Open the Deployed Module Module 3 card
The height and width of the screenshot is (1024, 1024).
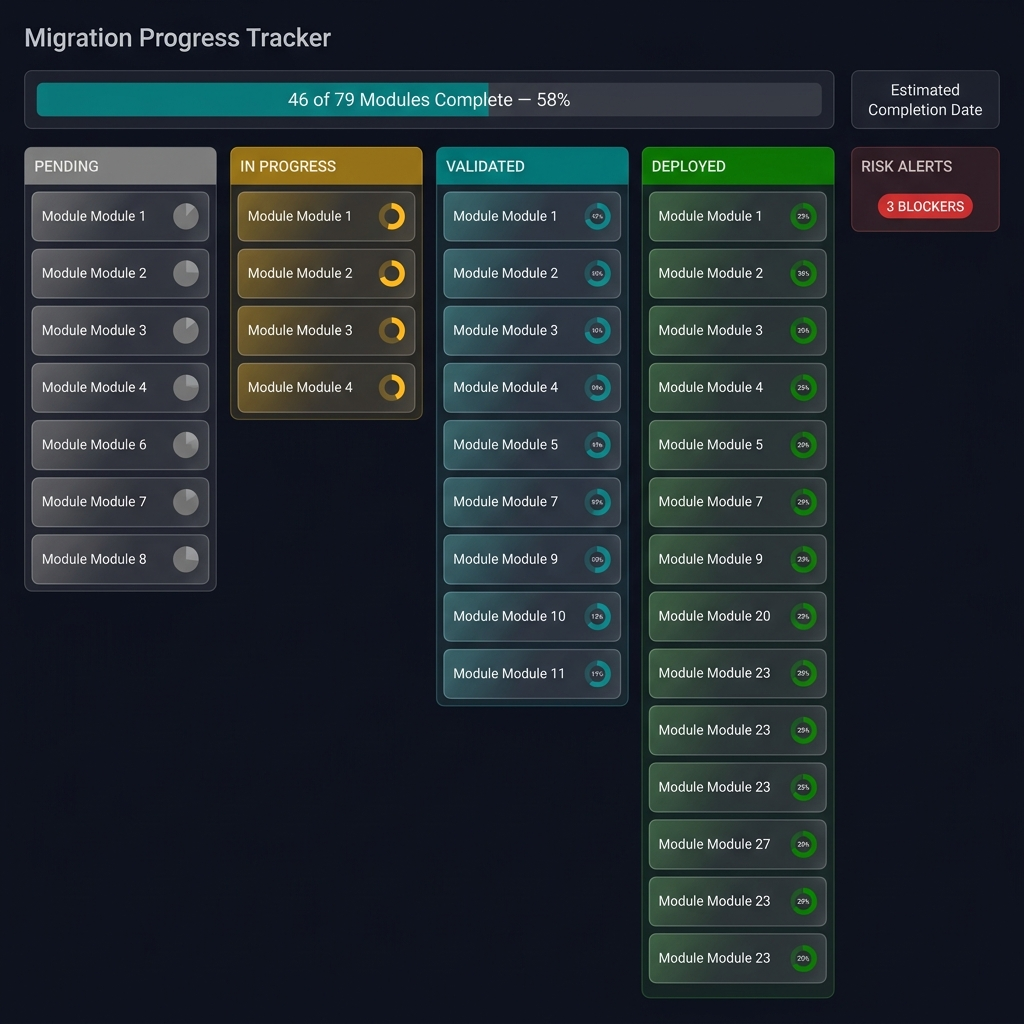click(737, 330)
